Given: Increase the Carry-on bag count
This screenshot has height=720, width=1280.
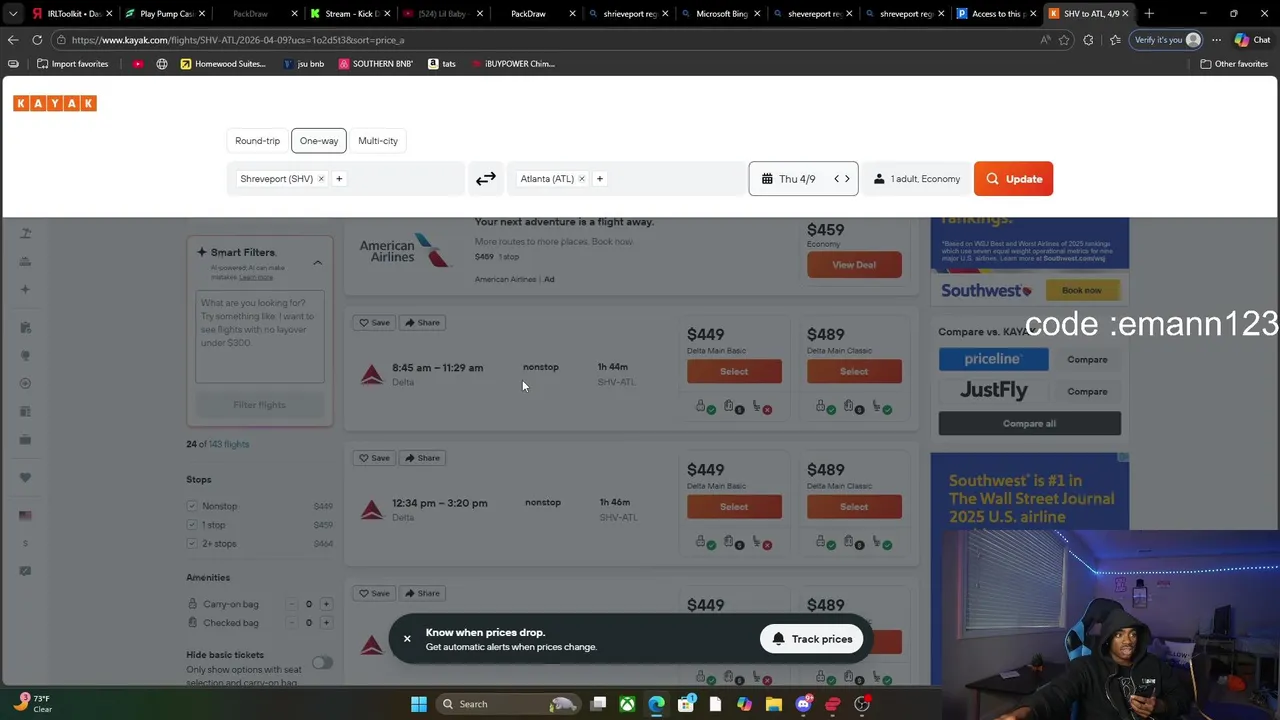Looking at the screenshot, I should click(x=326, y=604).
